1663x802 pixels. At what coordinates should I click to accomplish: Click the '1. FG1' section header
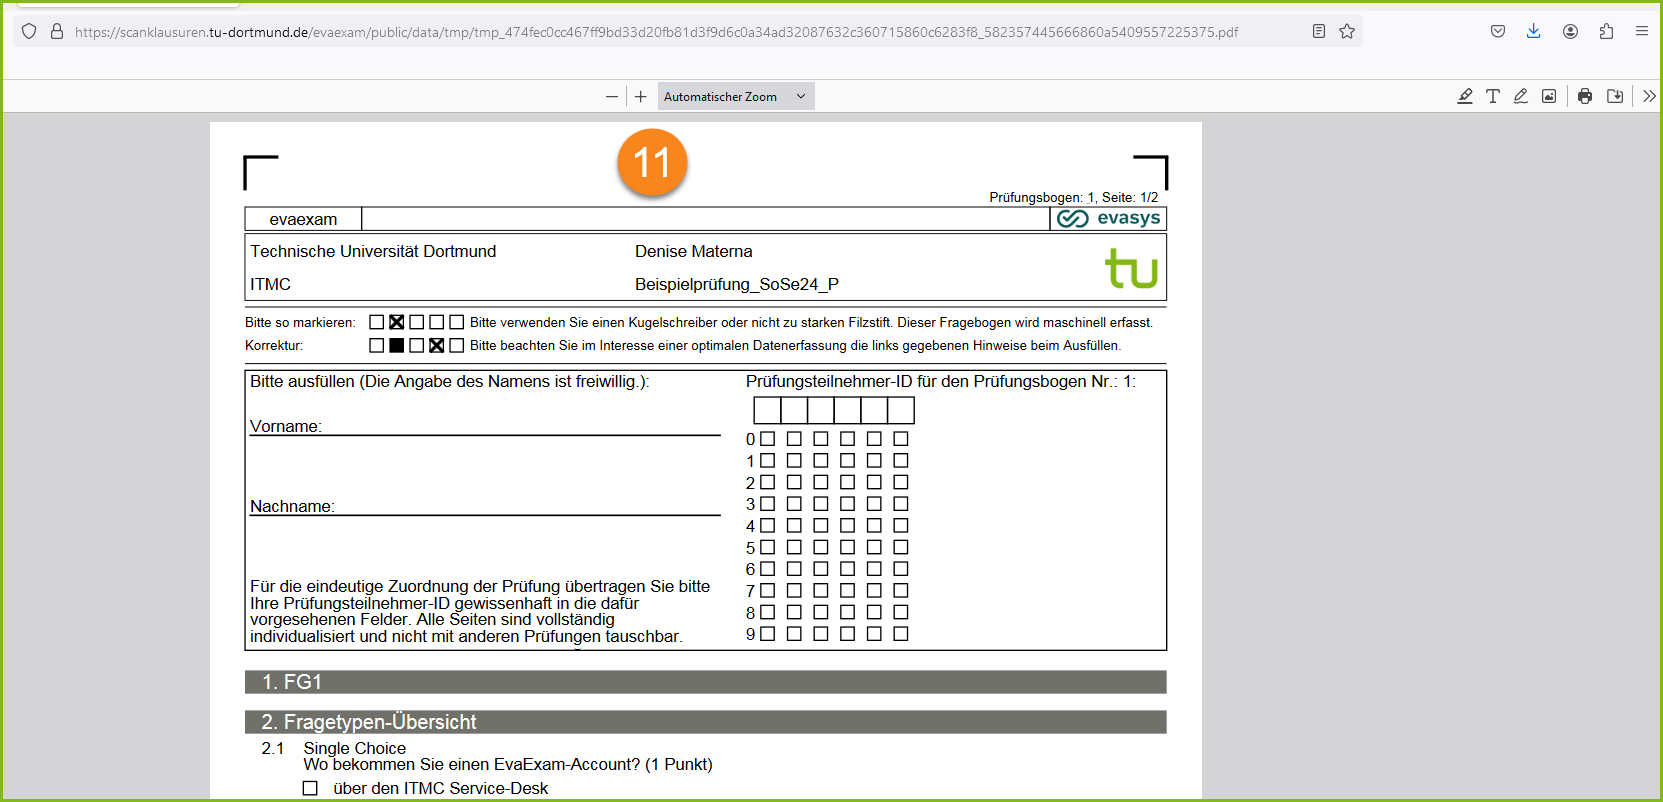pos(706,682)
